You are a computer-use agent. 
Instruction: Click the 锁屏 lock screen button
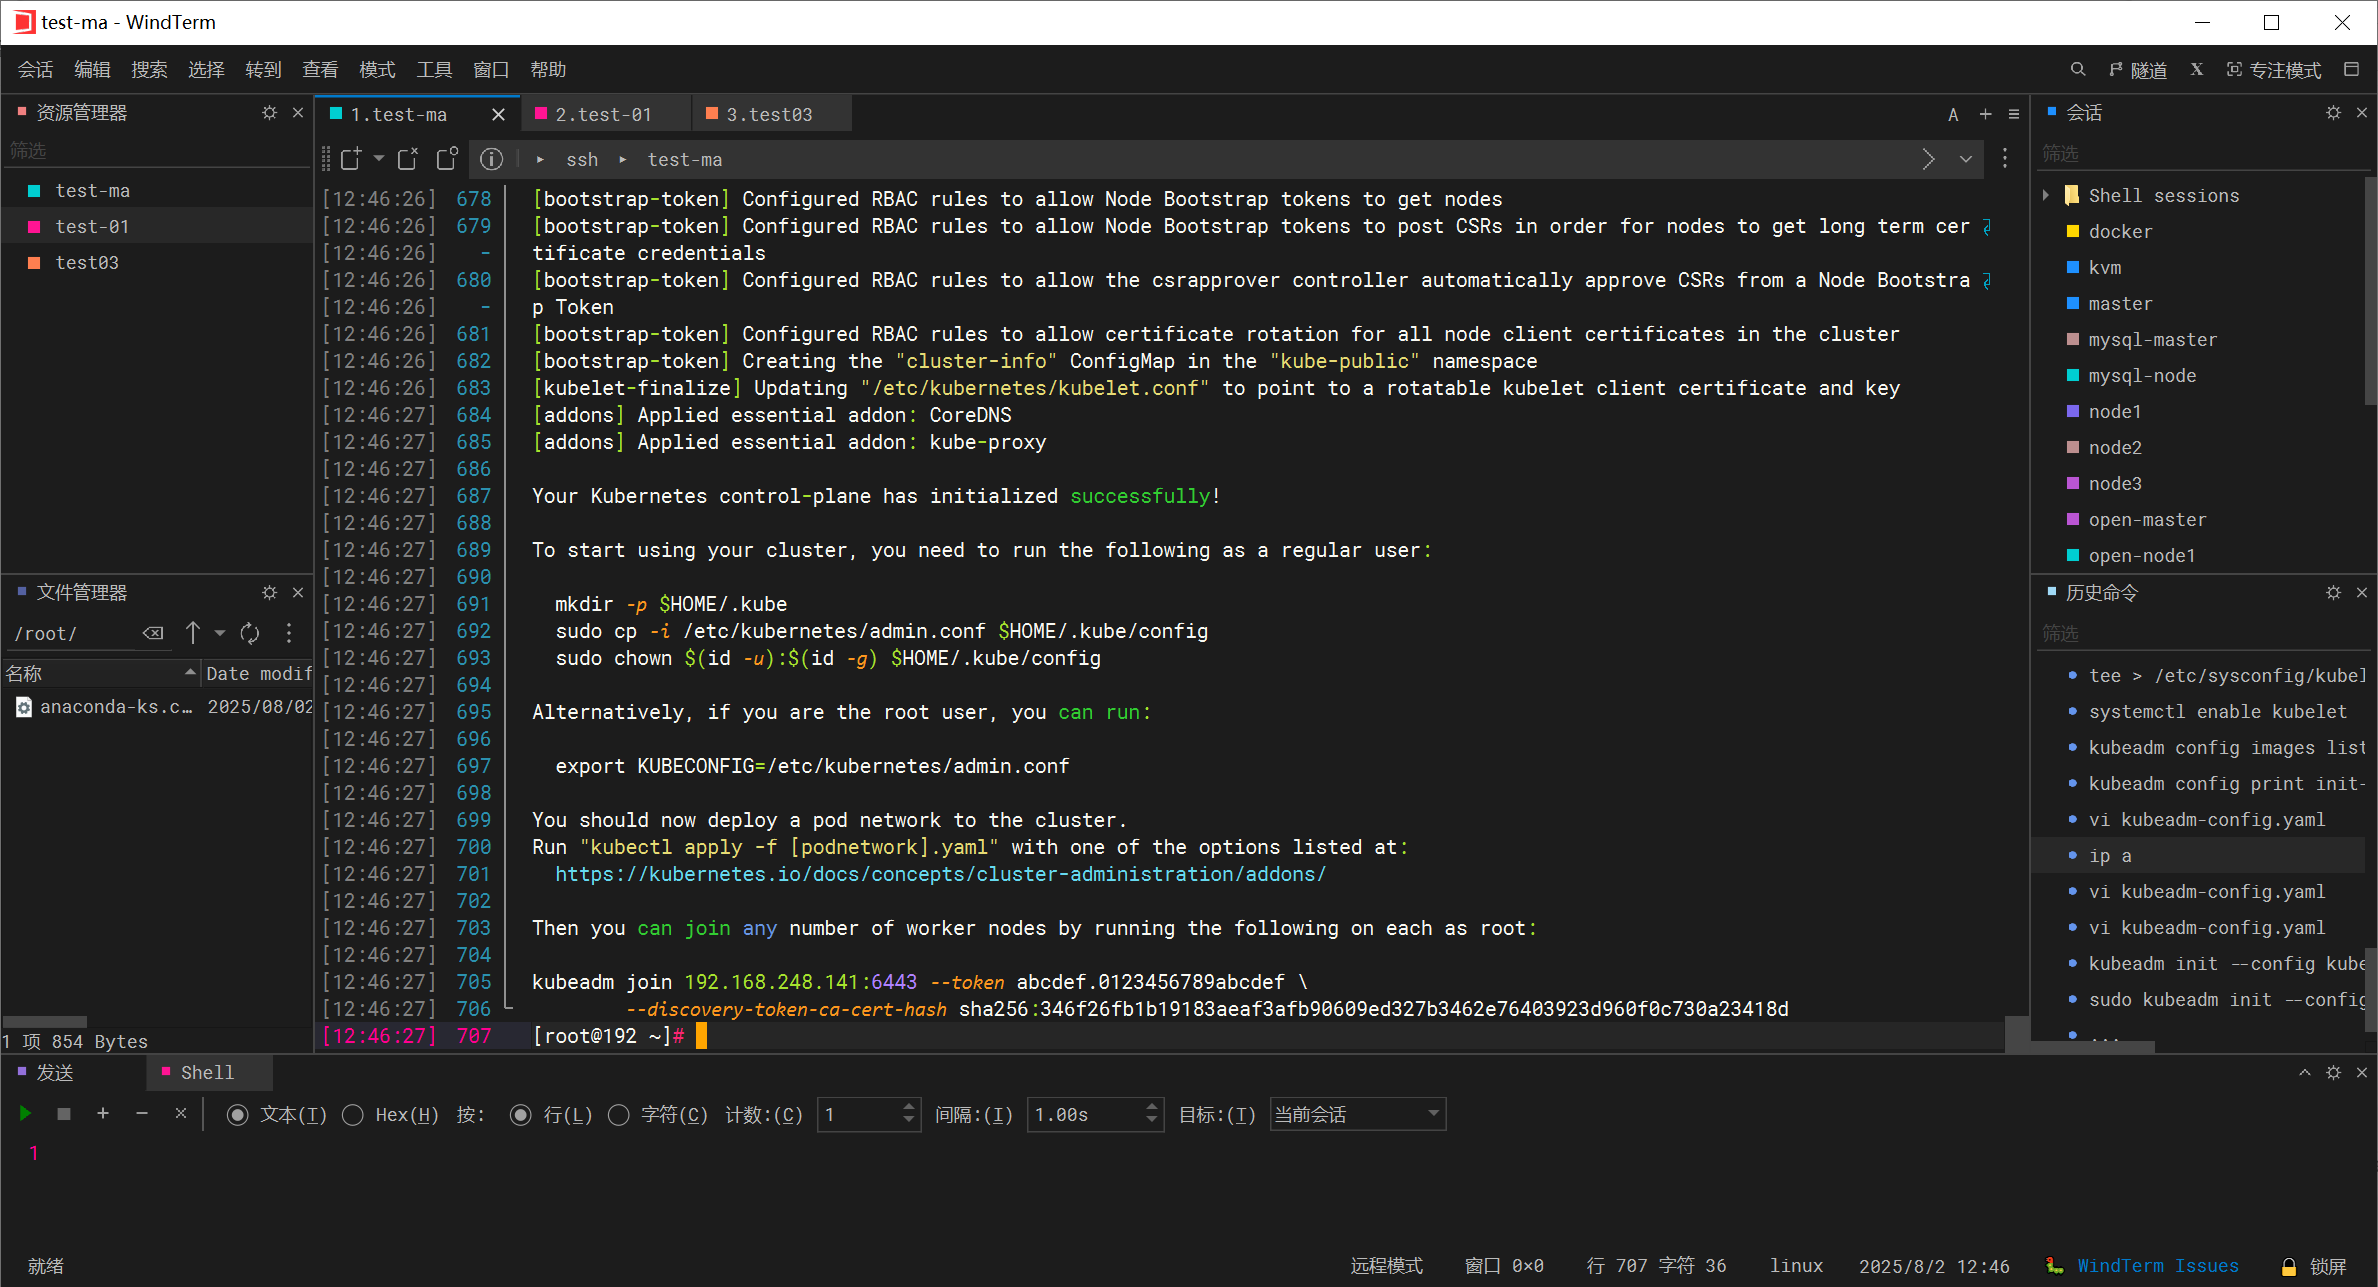(x=2314, y=1266)
